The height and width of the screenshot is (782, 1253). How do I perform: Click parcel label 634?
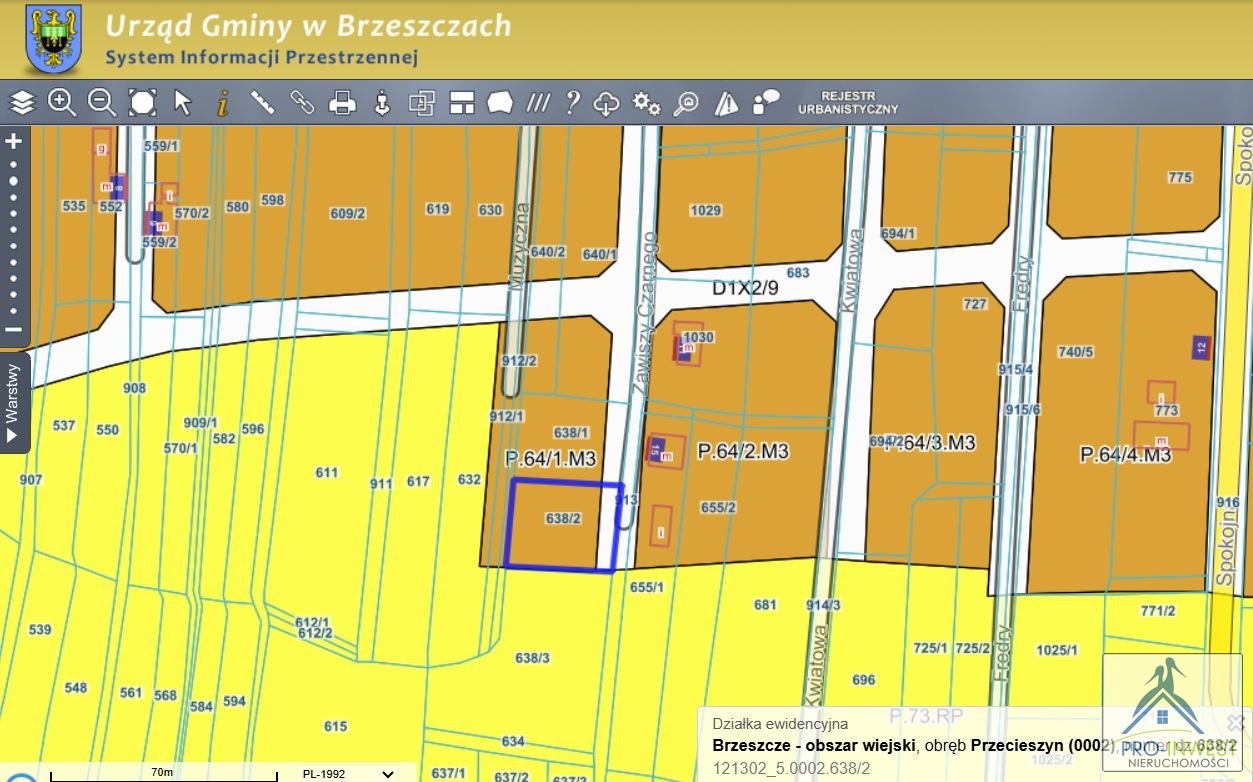coord(513,742)
